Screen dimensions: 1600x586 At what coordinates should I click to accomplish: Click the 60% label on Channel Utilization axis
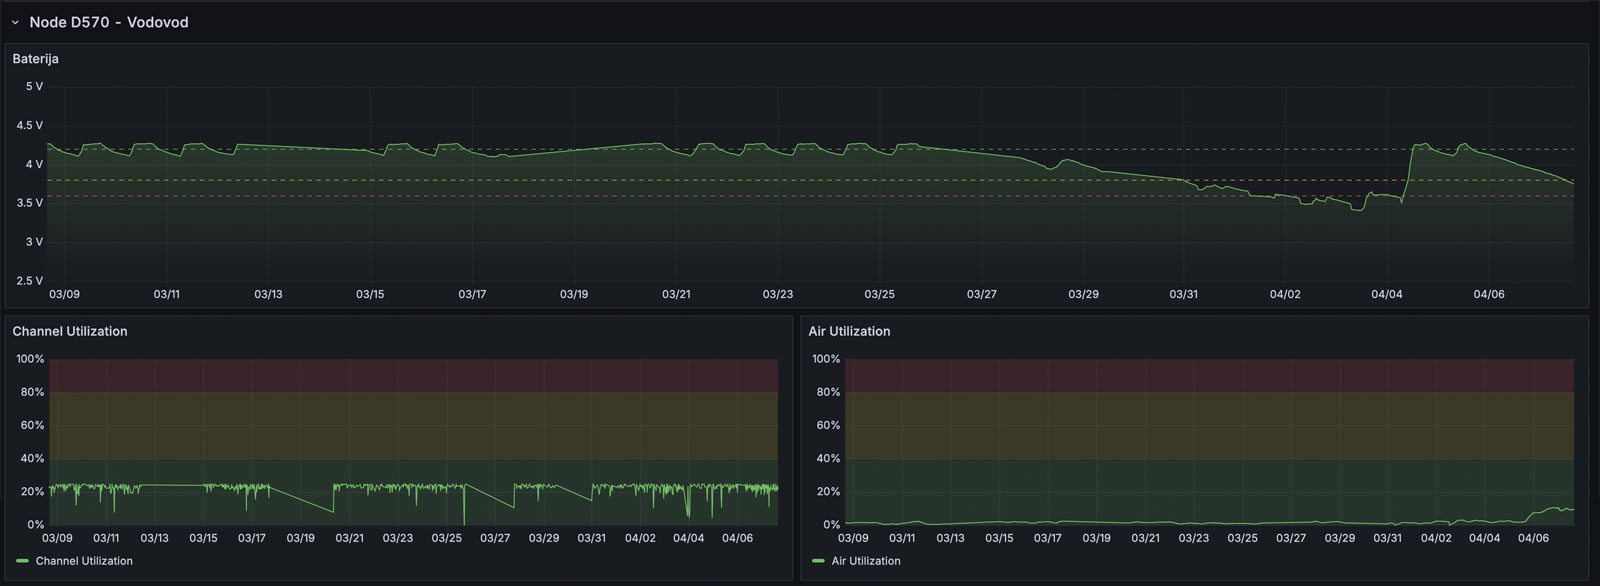click(x=32, y=425)
